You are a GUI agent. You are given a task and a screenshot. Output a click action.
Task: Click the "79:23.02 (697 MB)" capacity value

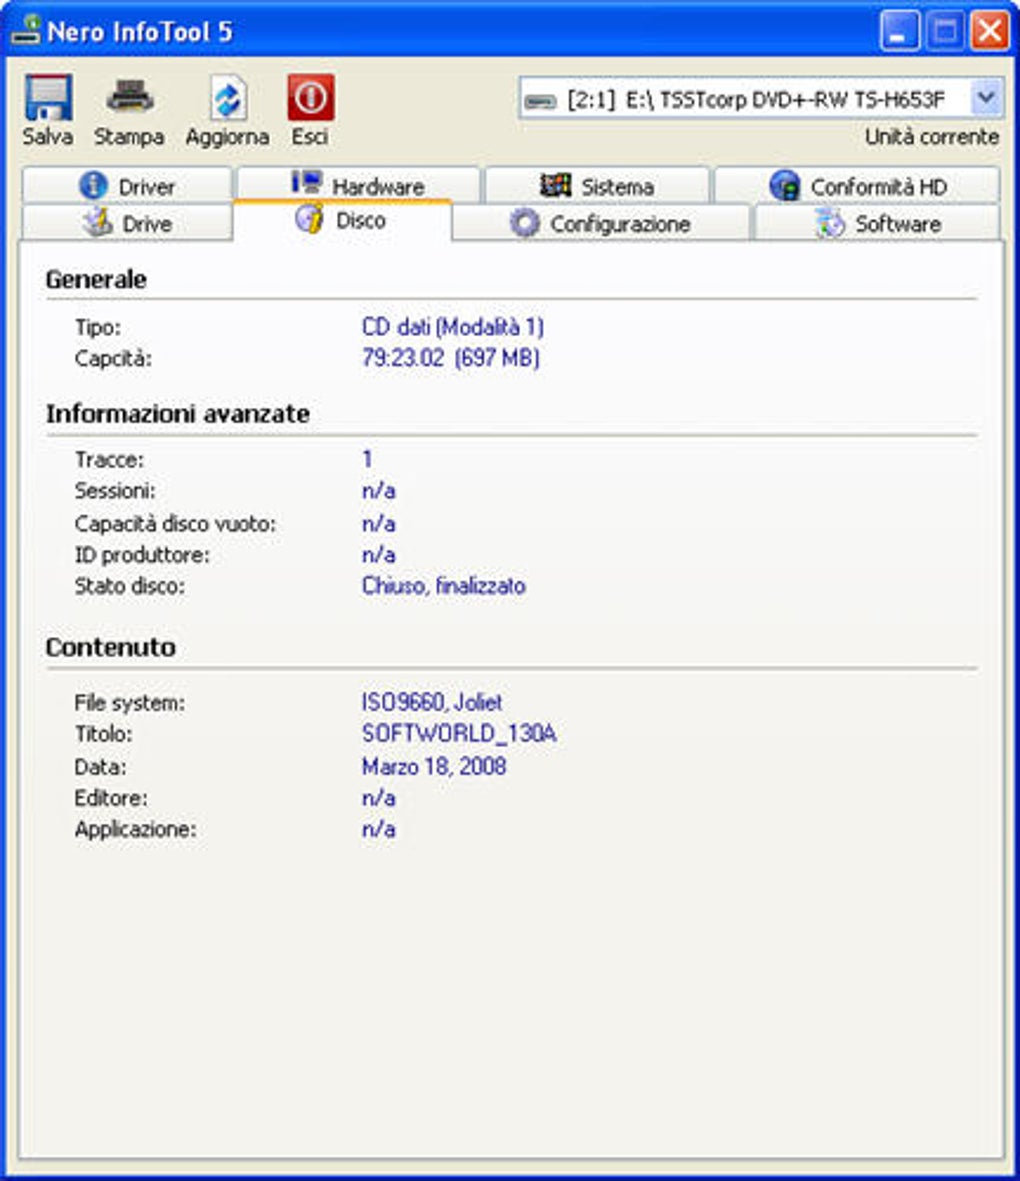pos(450,357)
